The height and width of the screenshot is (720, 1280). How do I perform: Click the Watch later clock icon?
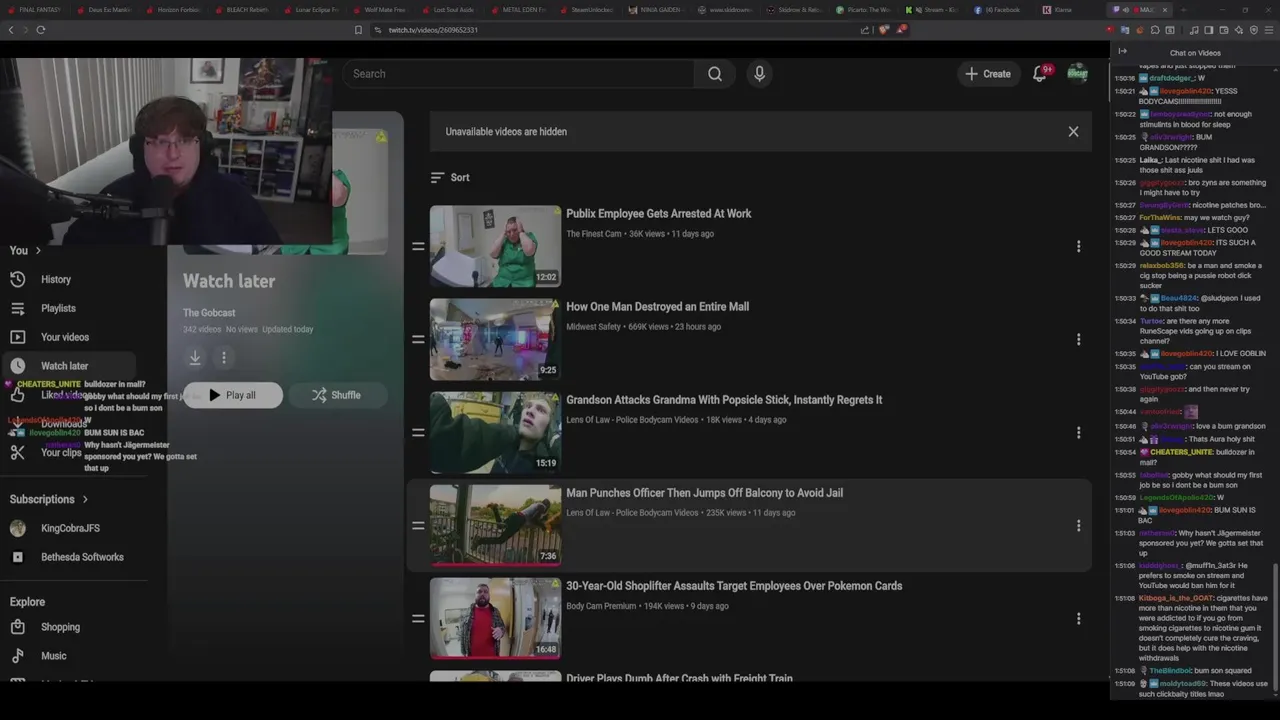point(17,366)
